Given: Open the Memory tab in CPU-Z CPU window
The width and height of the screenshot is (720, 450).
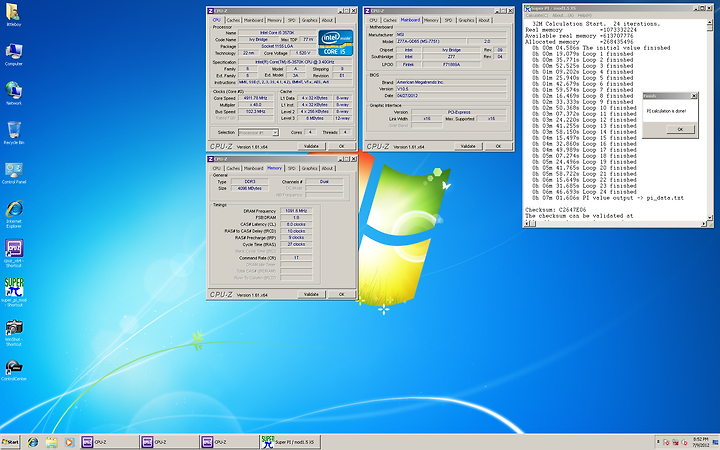Looking at the screenshot, I should (x=274, y=20).
